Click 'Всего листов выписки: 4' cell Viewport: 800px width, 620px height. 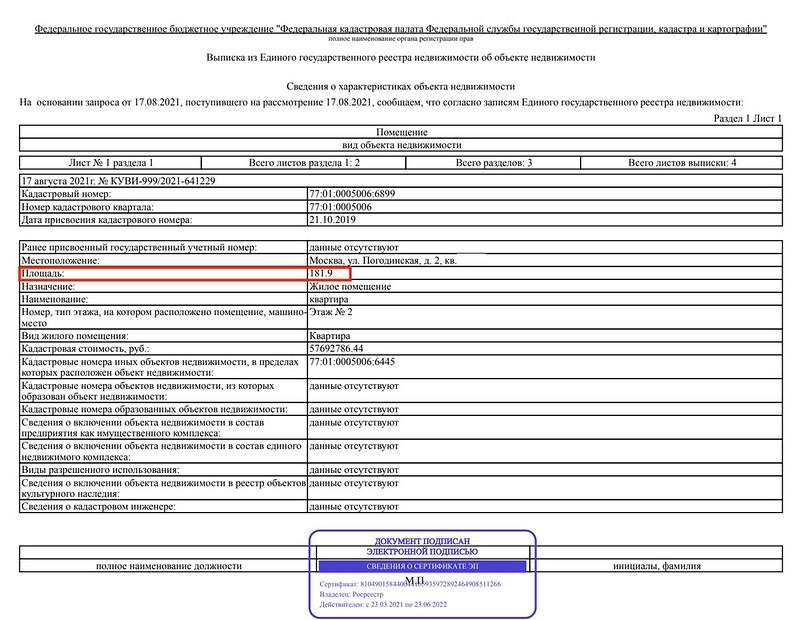point(682,163)
